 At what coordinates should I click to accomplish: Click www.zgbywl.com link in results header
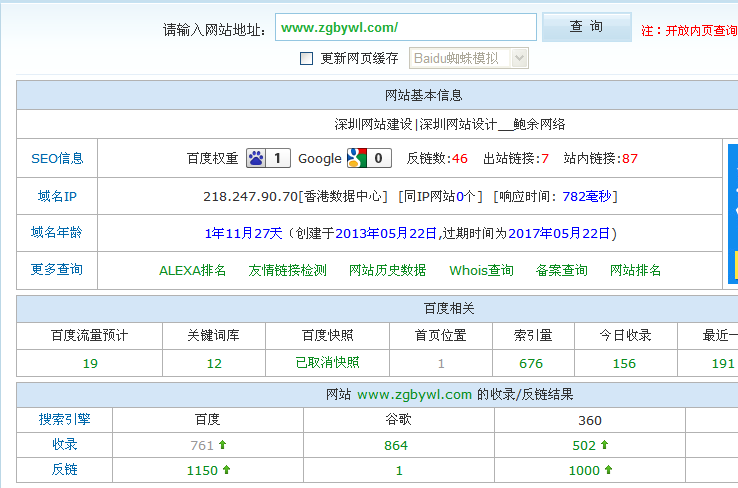click(414, 394)
